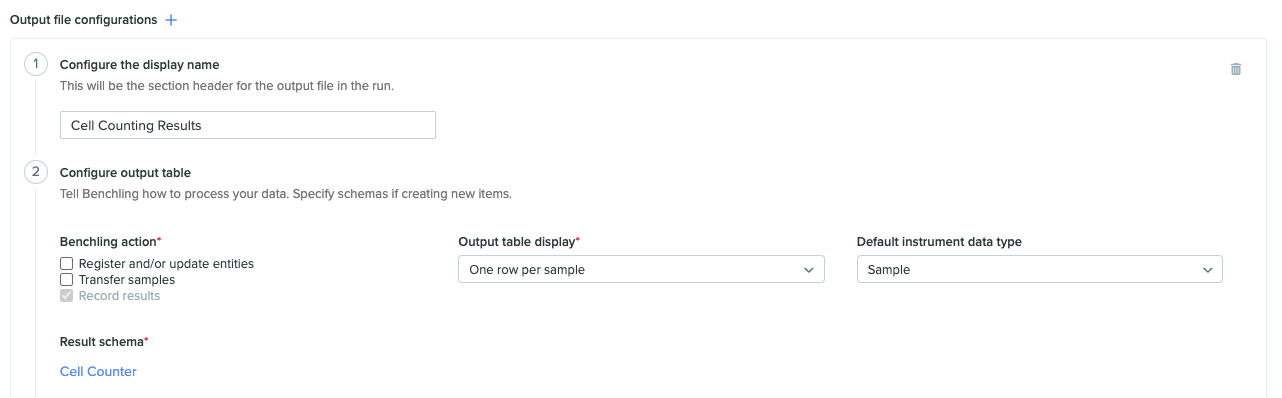Select the Configure the display name heading
The height and width of the screenshot is (398, 1282).
pyautogui.click(x=140, y=65)
